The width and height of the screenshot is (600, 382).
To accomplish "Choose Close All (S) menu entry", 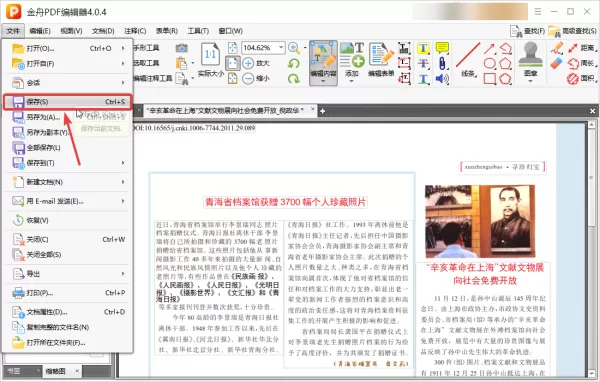I will tap(68, 255).
